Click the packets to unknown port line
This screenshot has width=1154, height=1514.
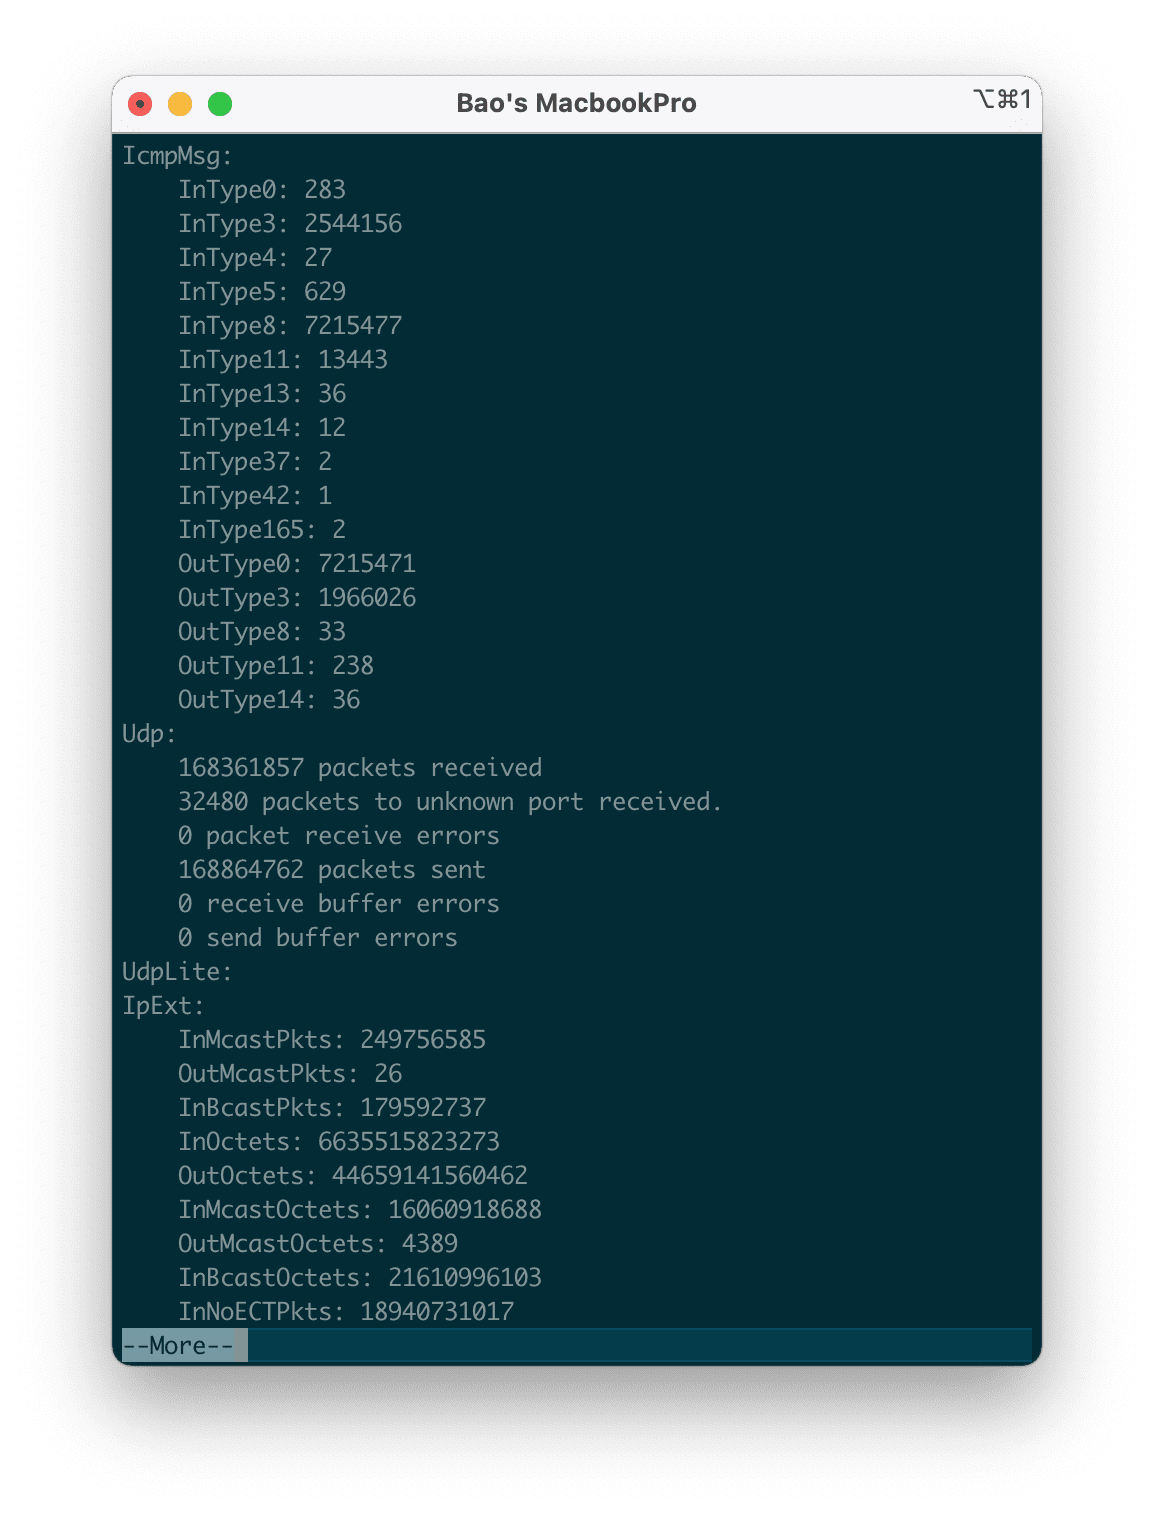click(450, 802)
